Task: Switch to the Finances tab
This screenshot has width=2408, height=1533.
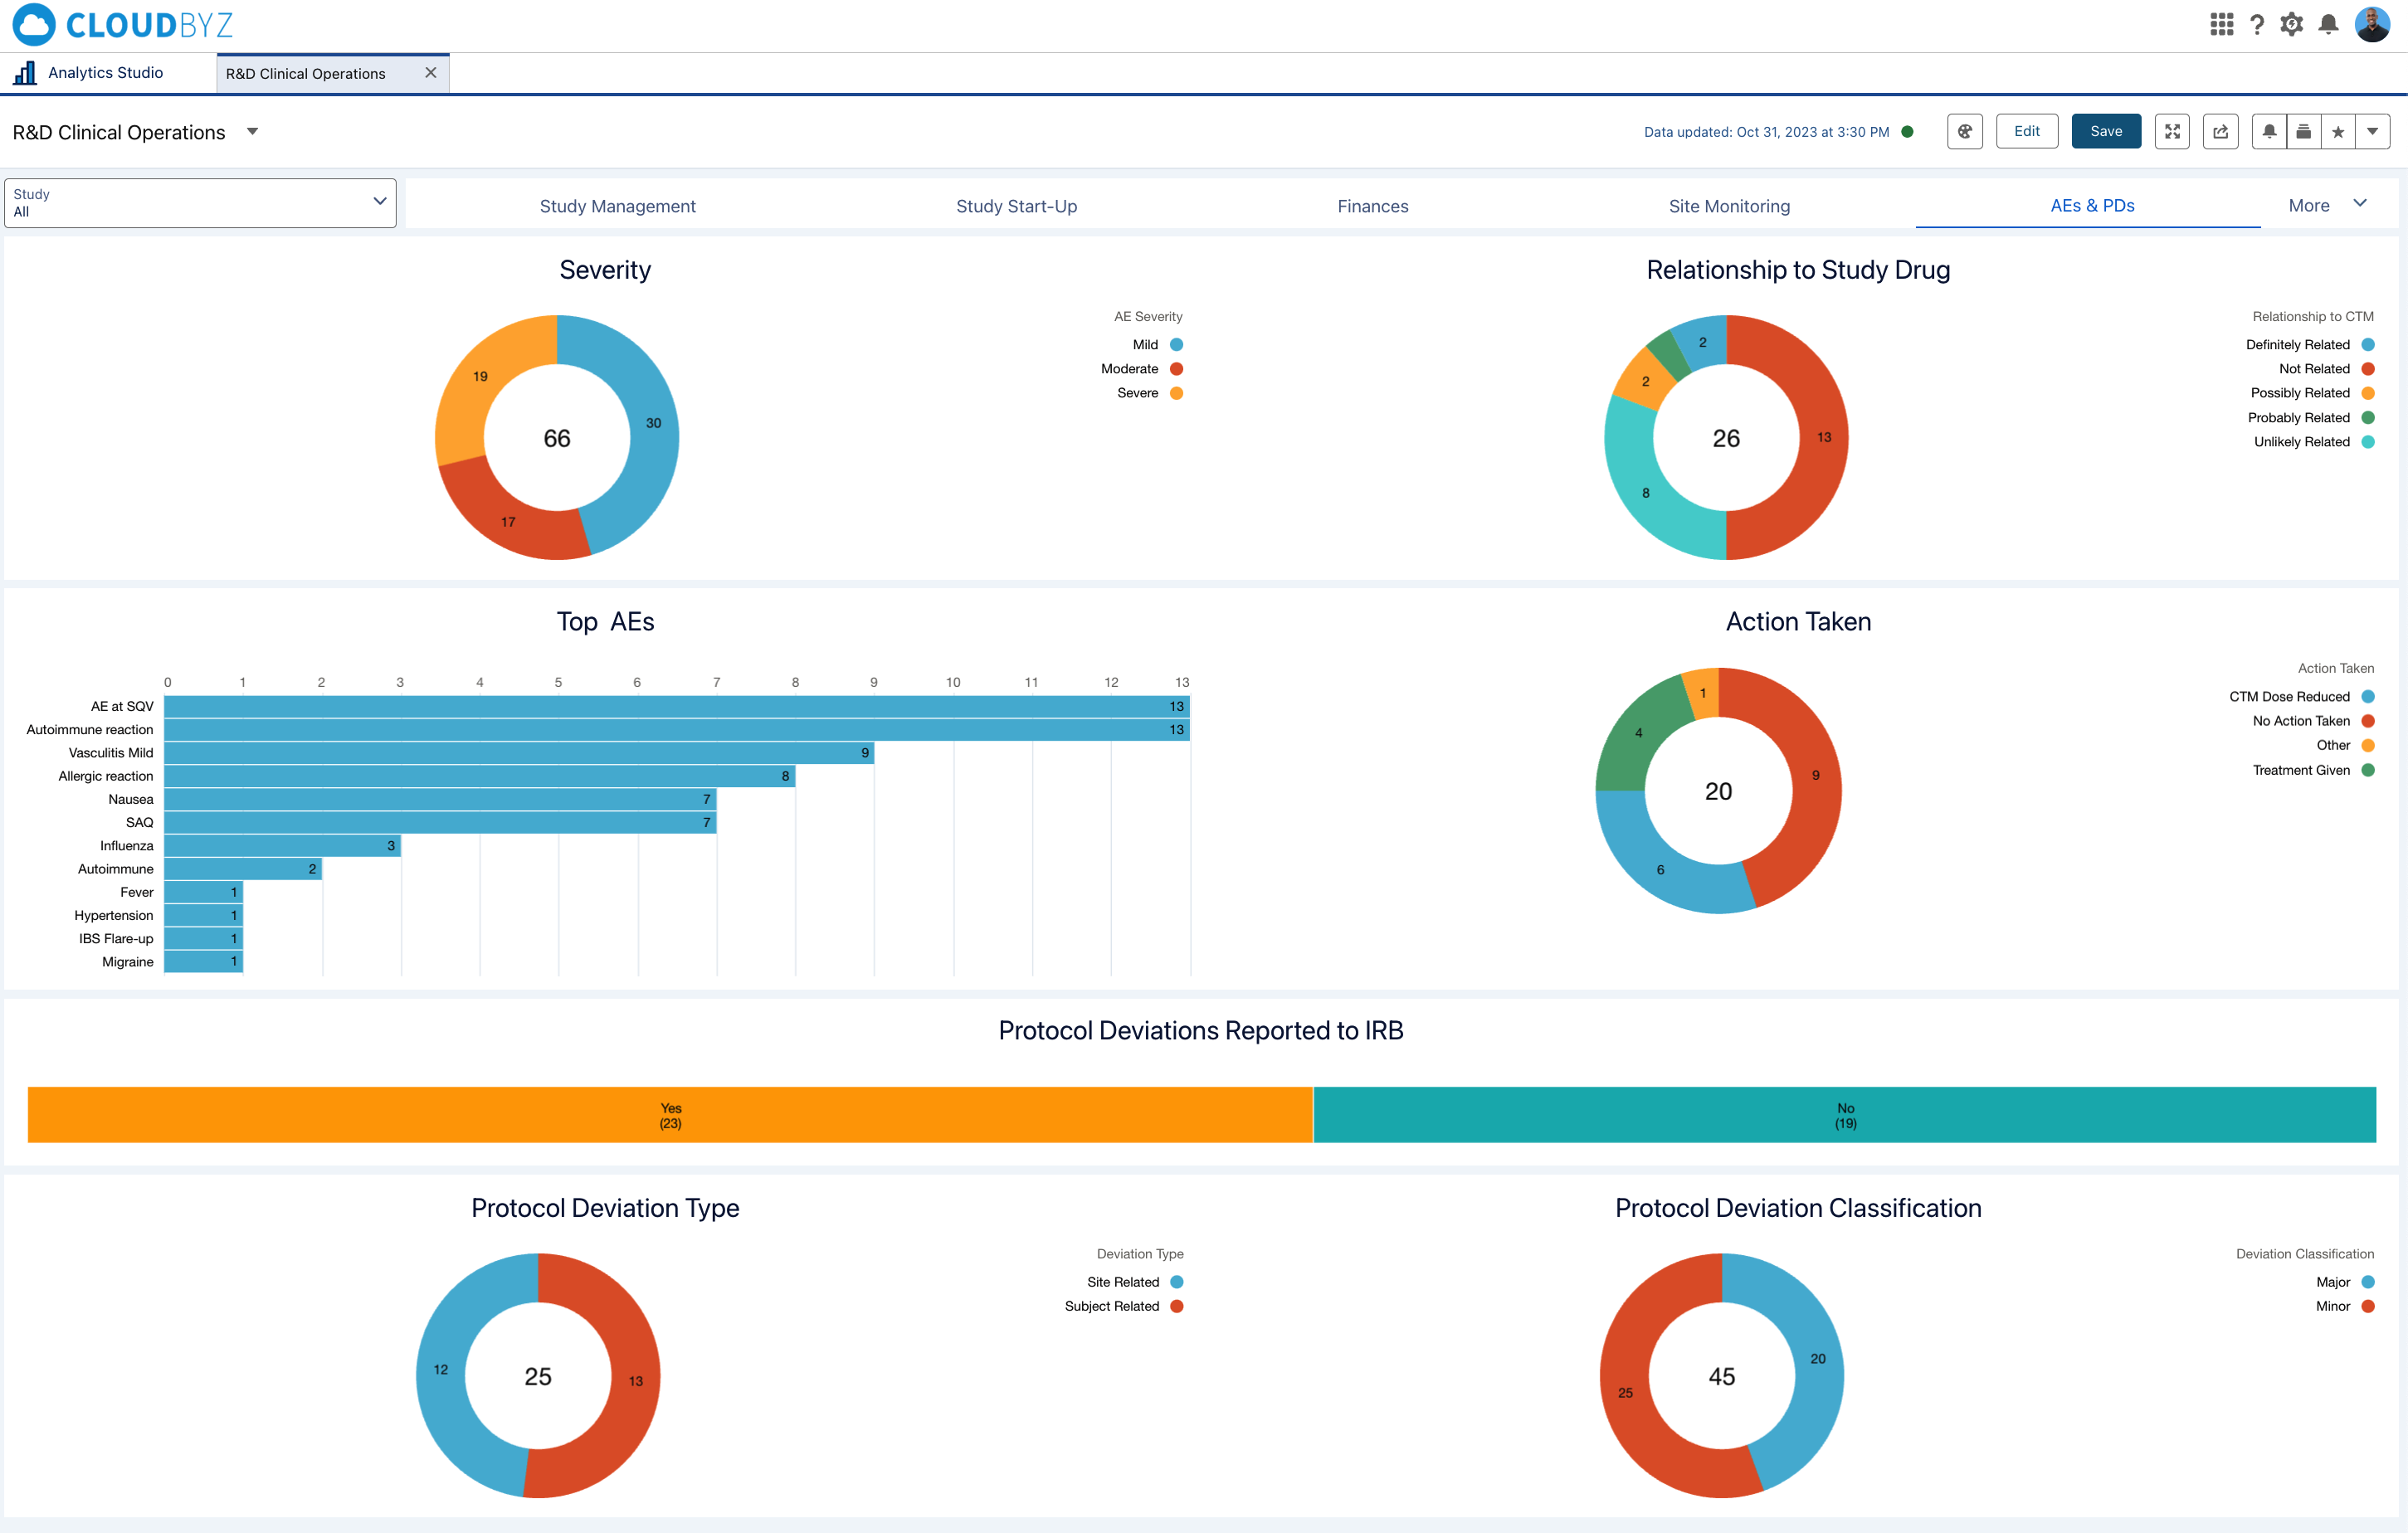Action: (x=1373, y=206)
